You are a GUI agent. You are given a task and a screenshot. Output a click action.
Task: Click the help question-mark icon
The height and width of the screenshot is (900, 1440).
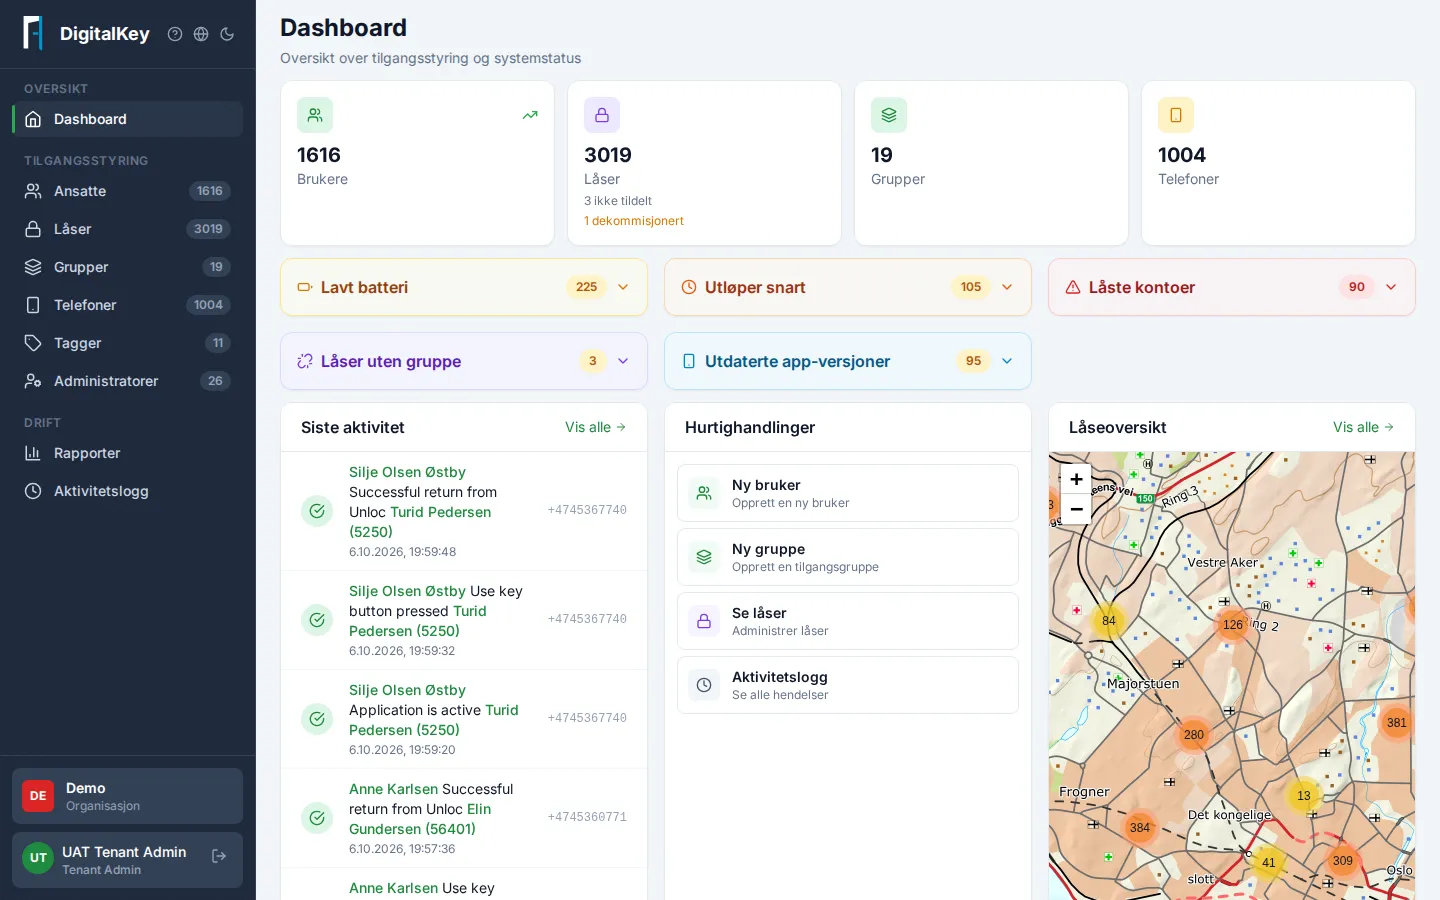[175, 34]
